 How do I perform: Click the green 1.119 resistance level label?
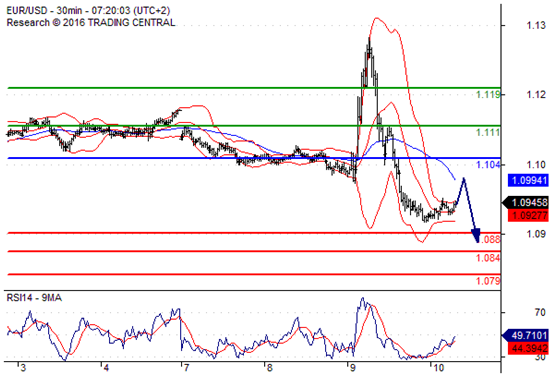(x=487, y=95)
